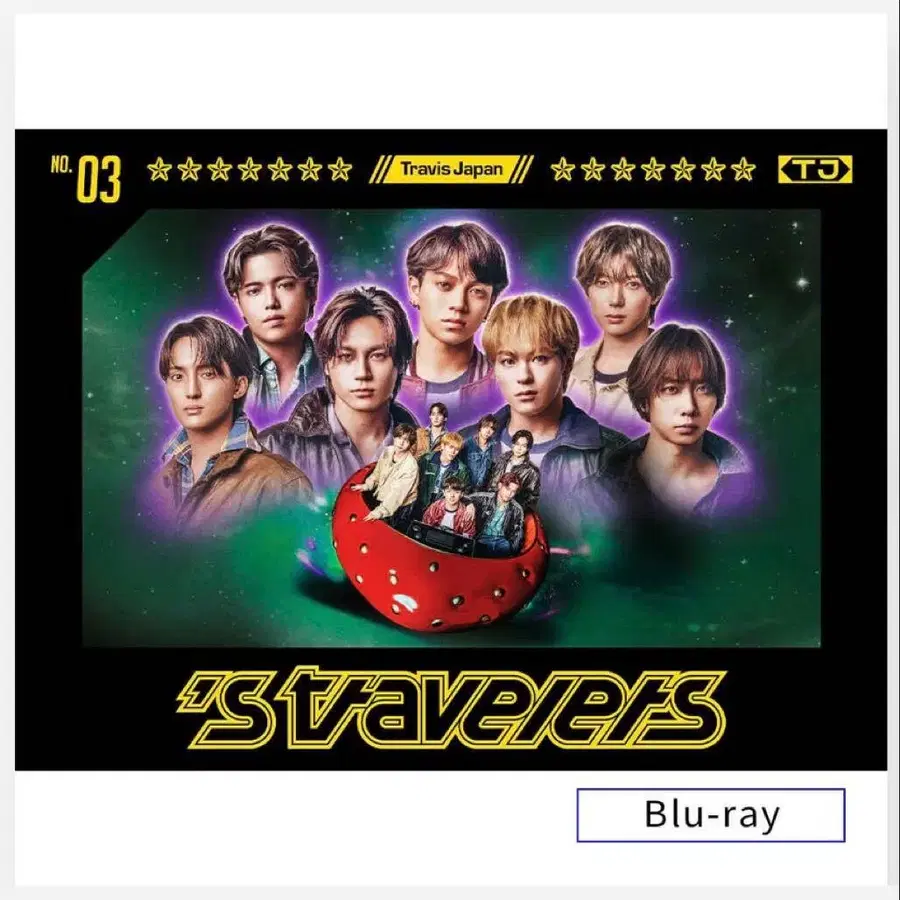Click the double slashes left of Travis Japan
The width and height of the screenshot is (900, 900).
[377, 169]
